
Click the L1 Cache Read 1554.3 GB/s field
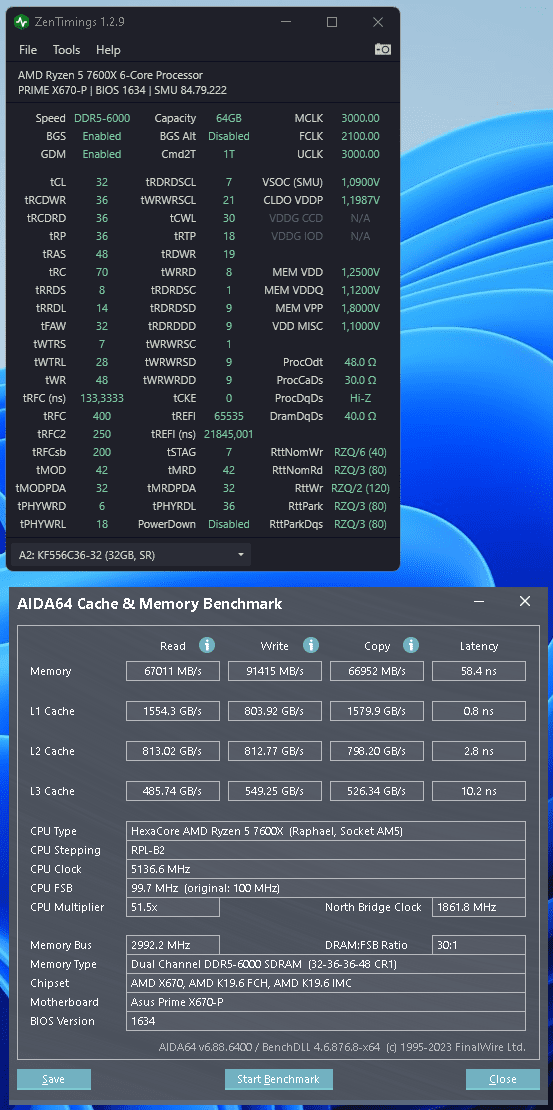coord(173,711)
